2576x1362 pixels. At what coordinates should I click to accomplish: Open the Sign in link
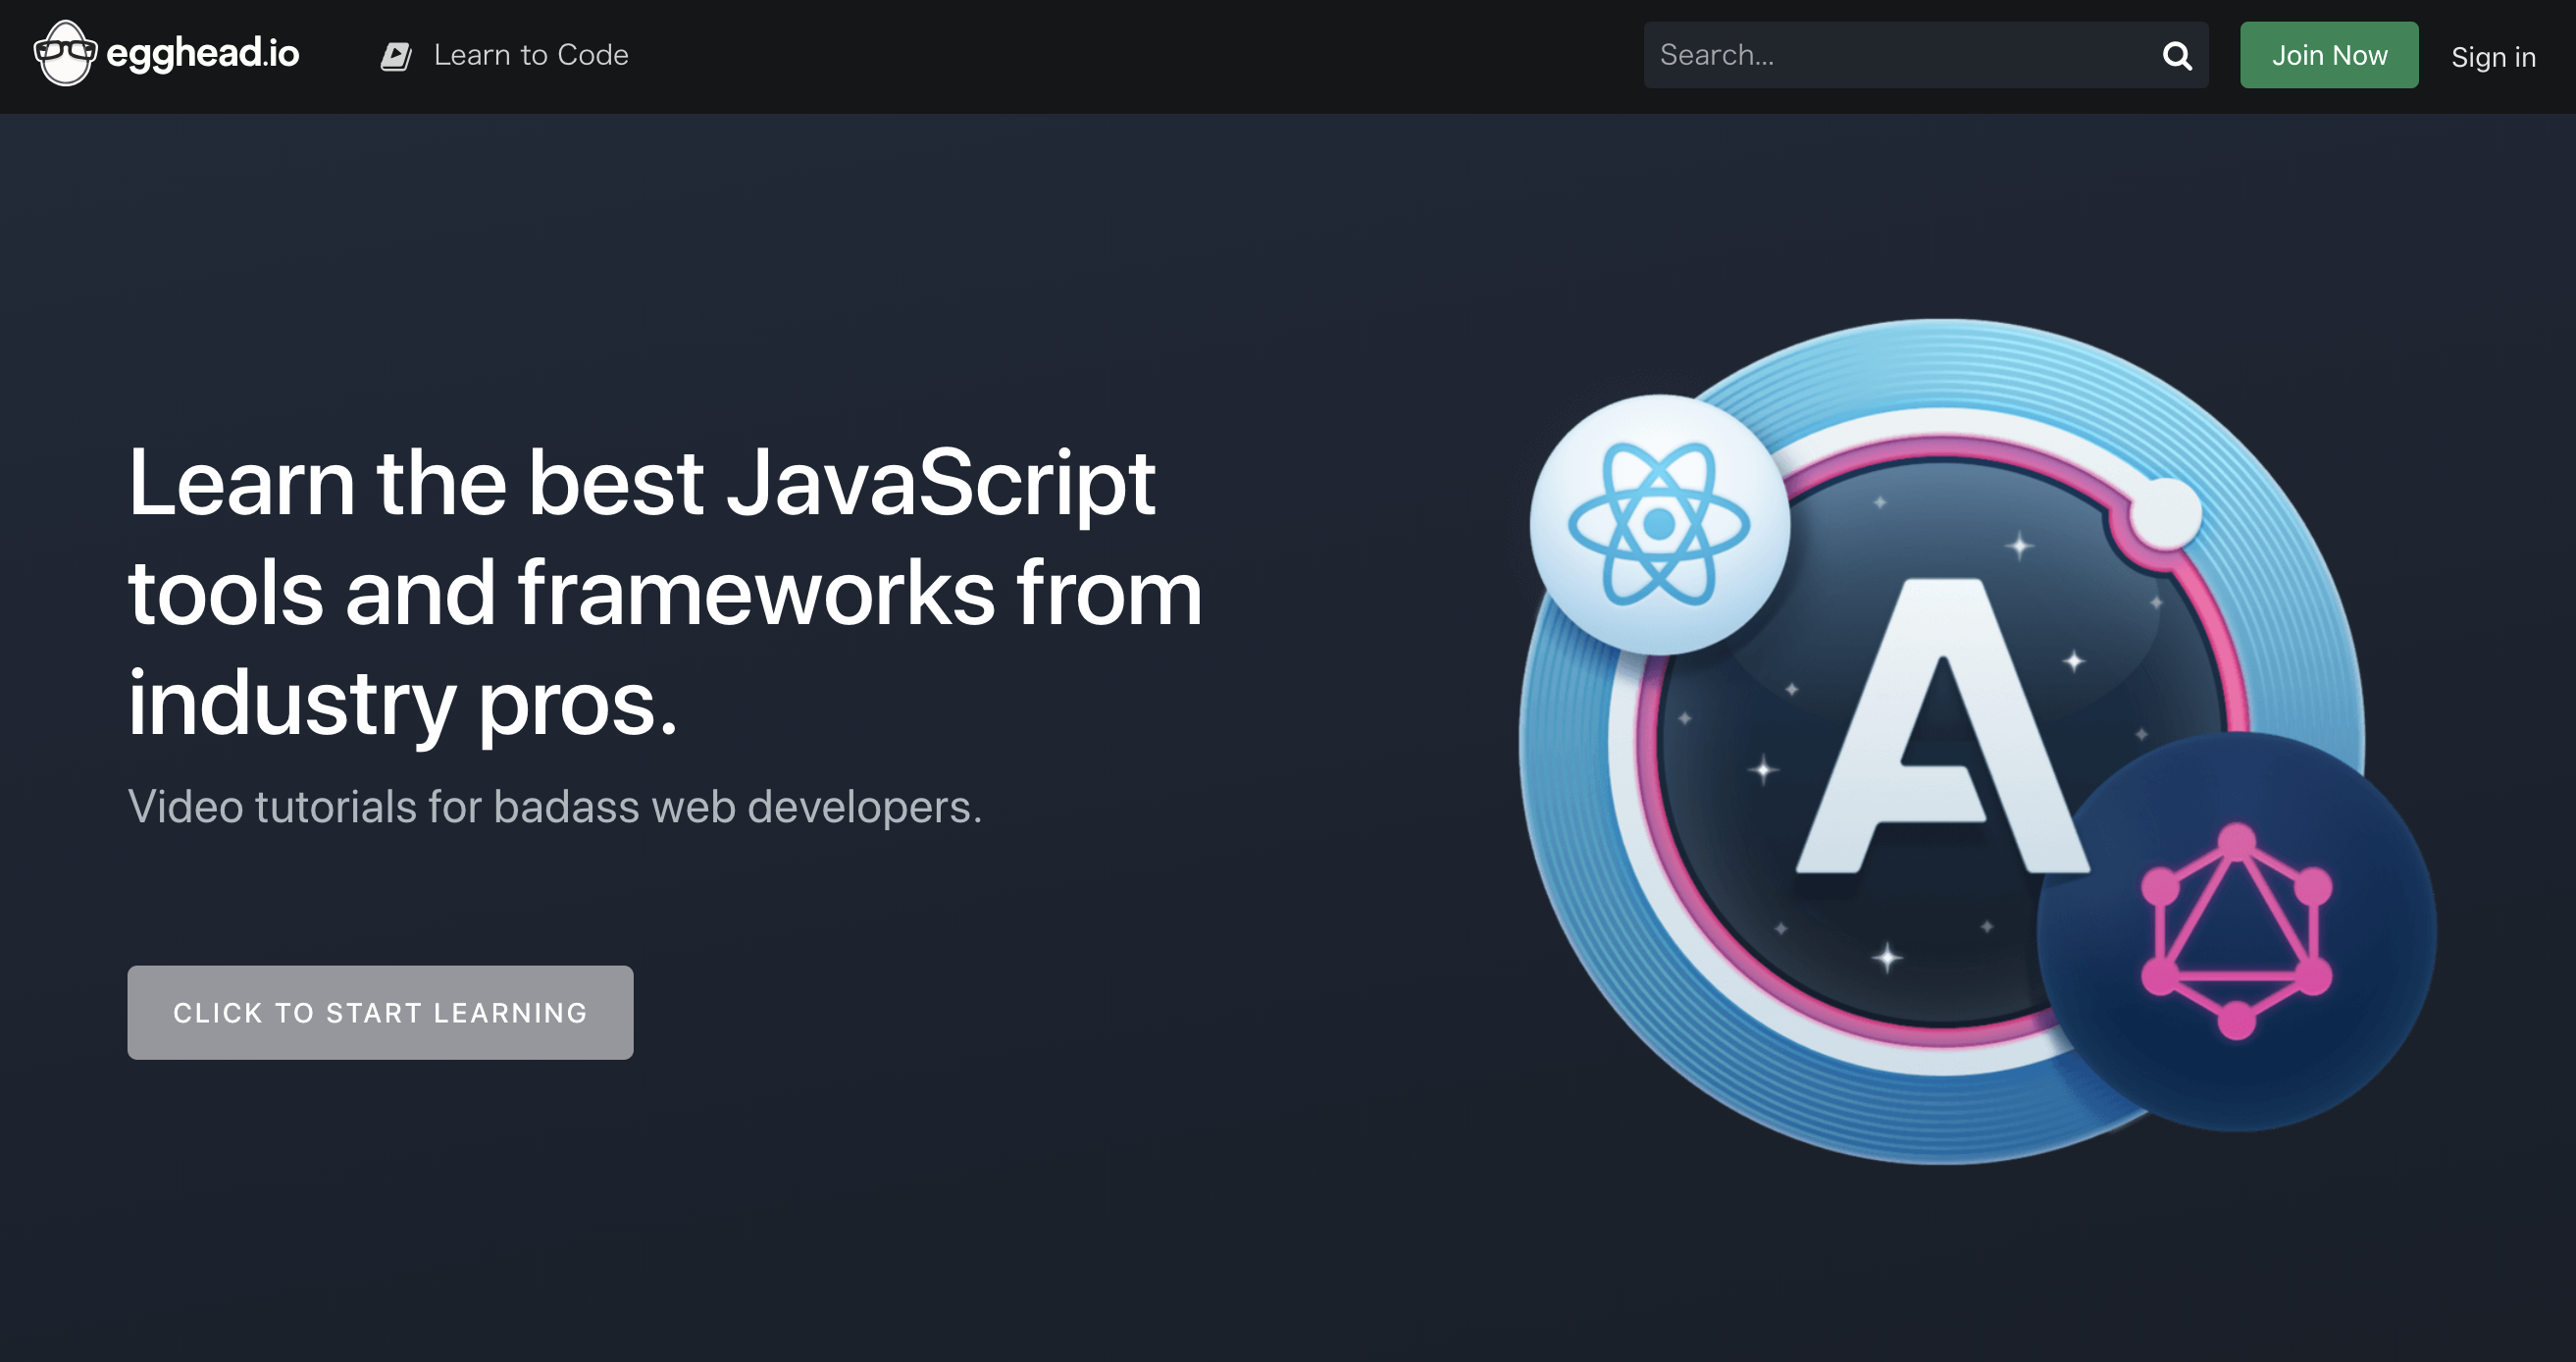pyautogui.click(x=2492, y=57)
